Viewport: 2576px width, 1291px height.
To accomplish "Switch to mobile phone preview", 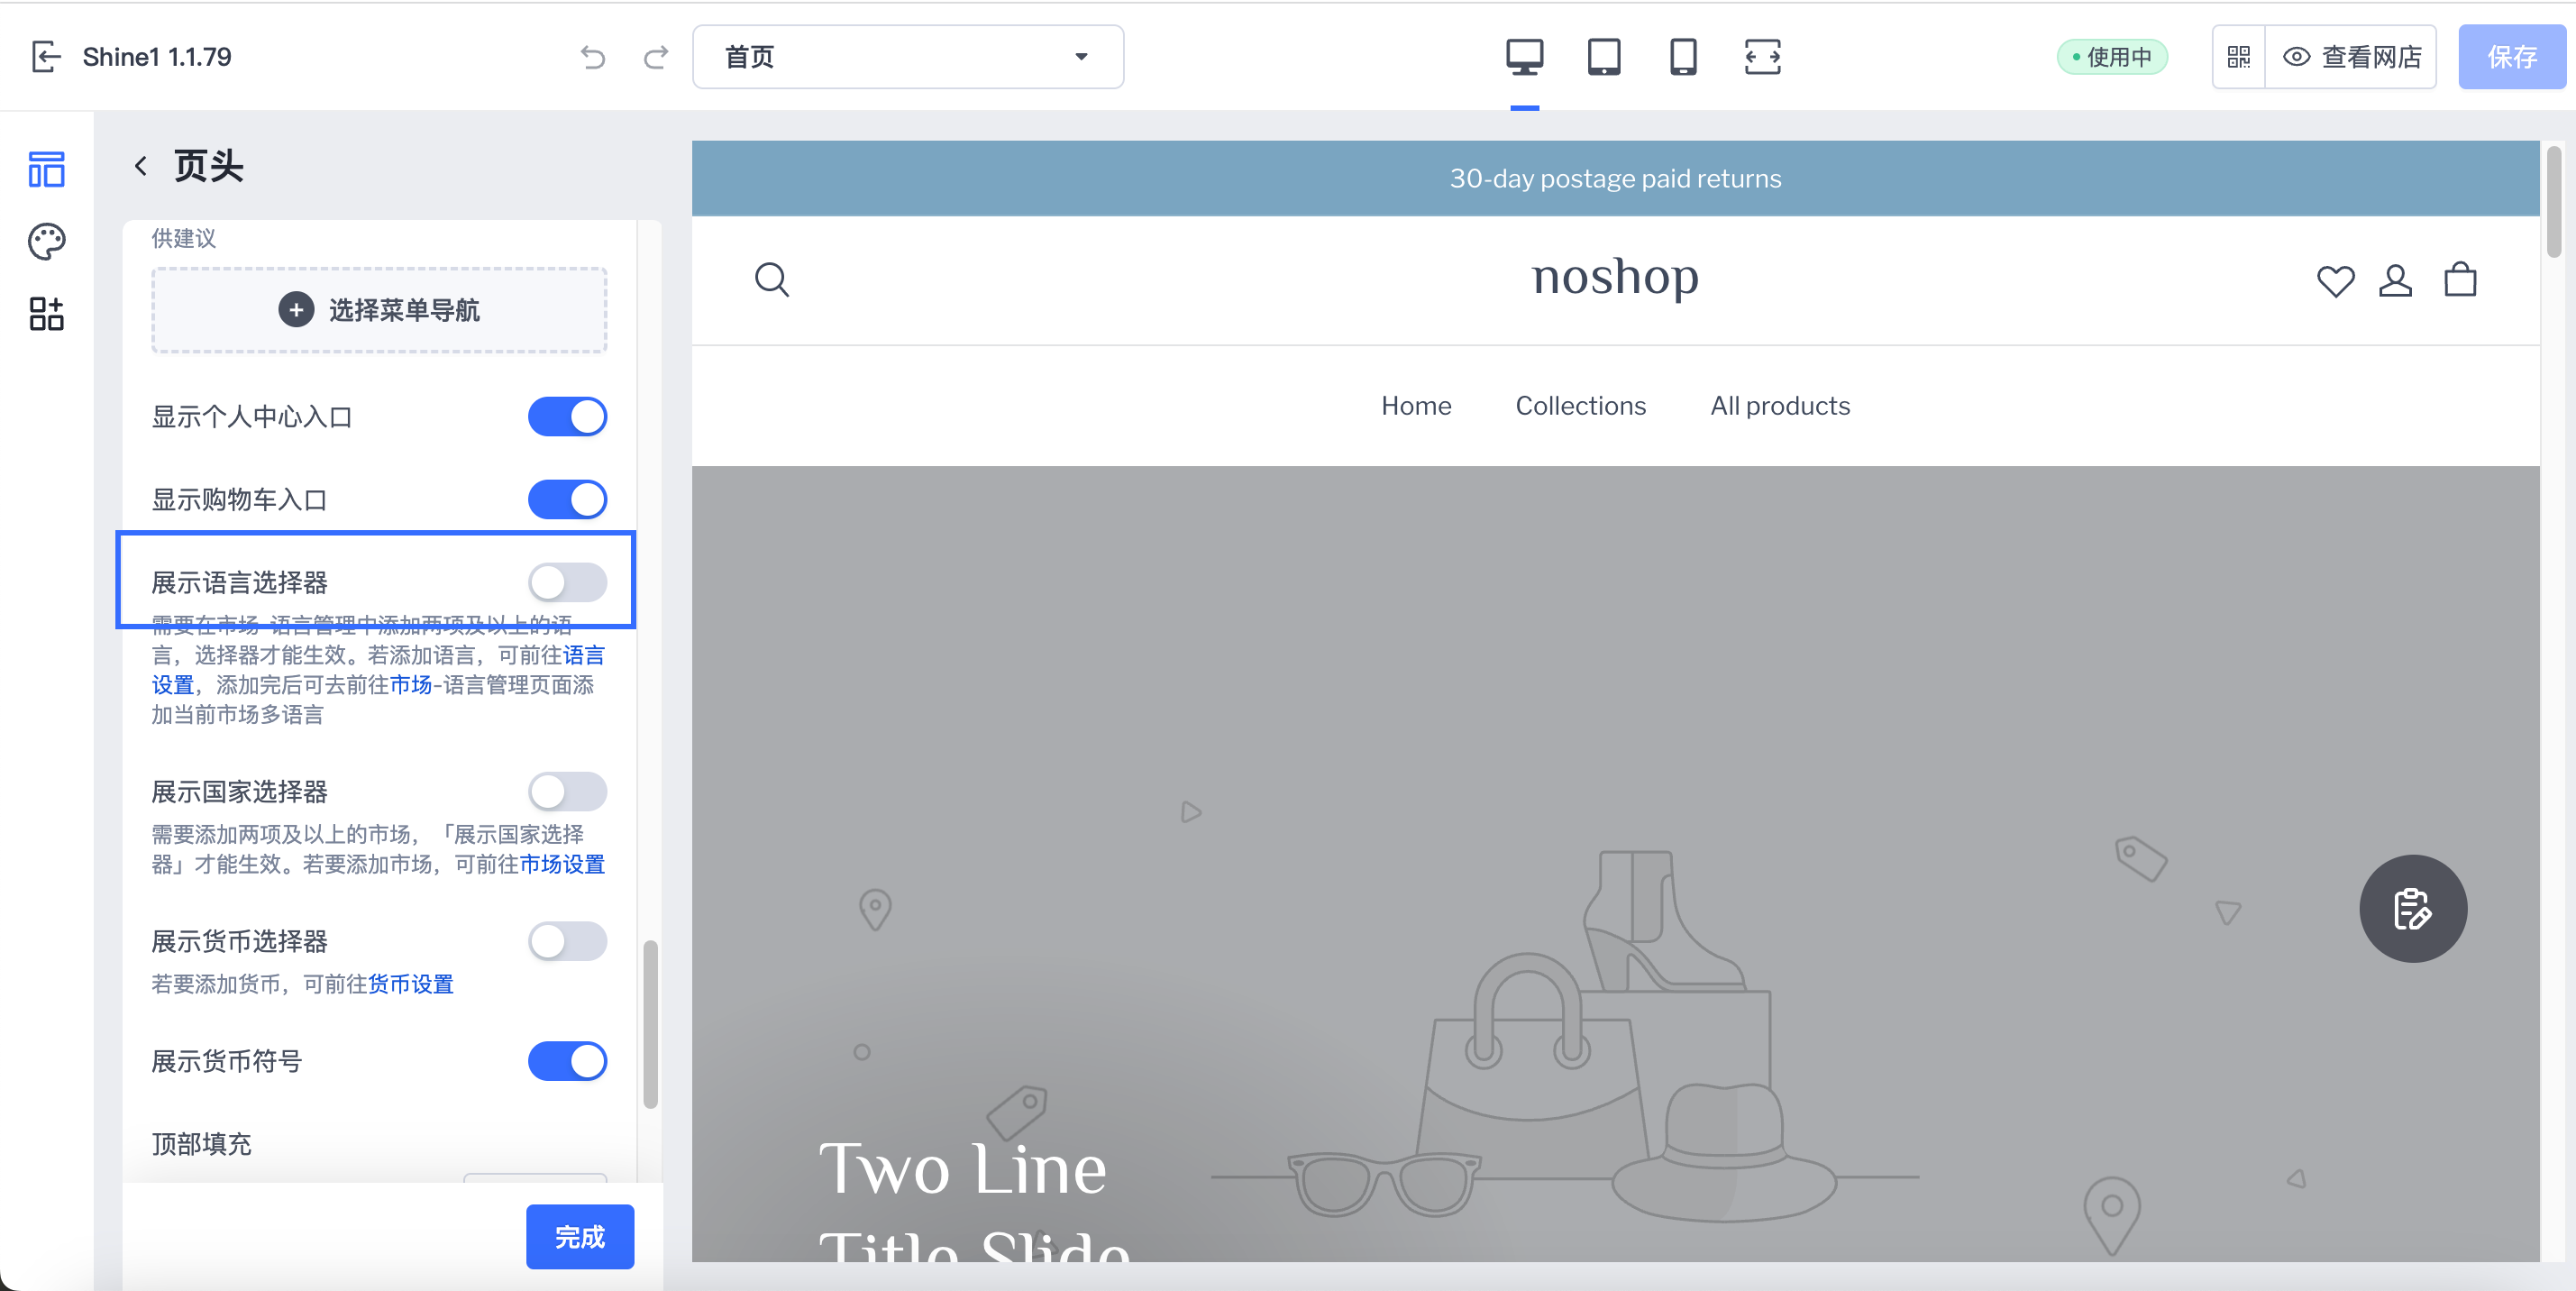I will (x=1683, y=57).
